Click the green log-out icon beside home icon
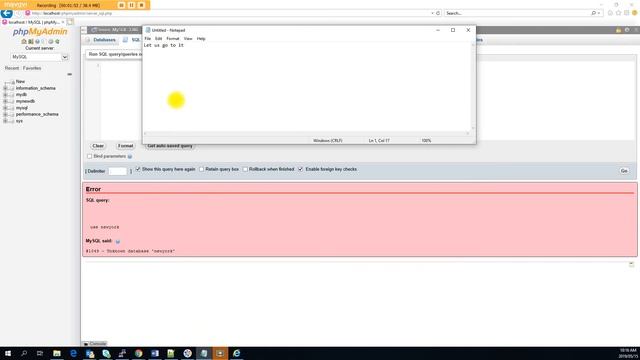Image resolution: width=640 pixels, height=360 pixels. click(31, 41)
